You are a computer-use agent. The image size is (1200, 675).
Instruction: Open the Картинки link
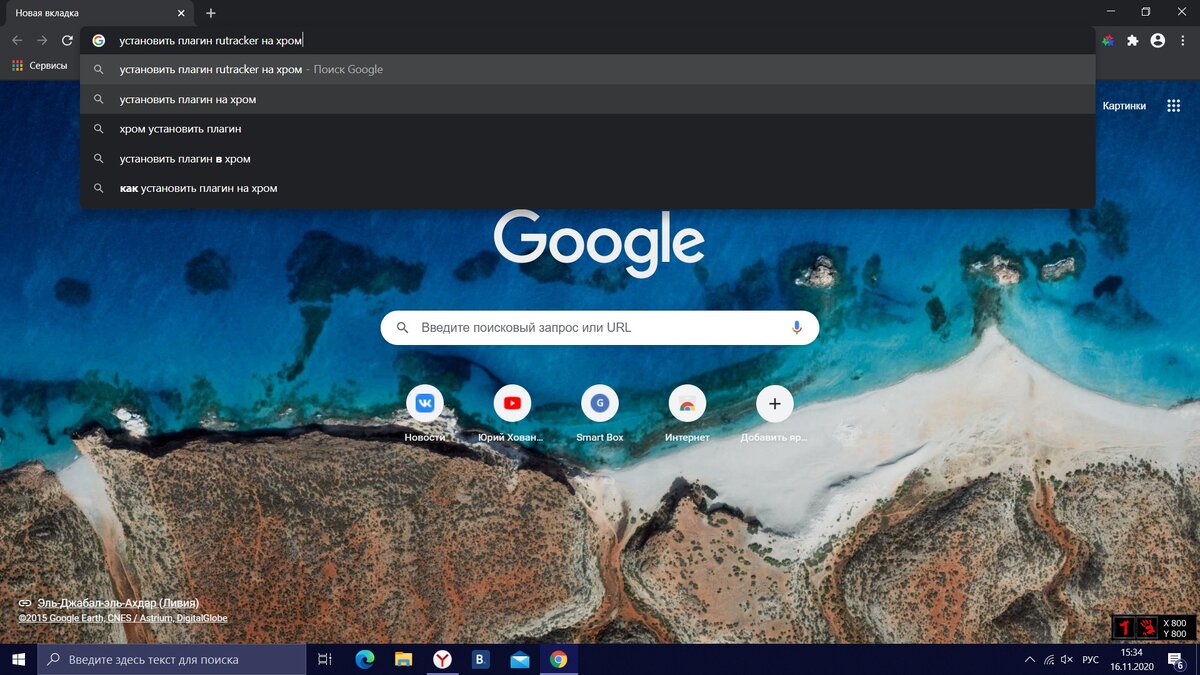tap(1124, 106)
